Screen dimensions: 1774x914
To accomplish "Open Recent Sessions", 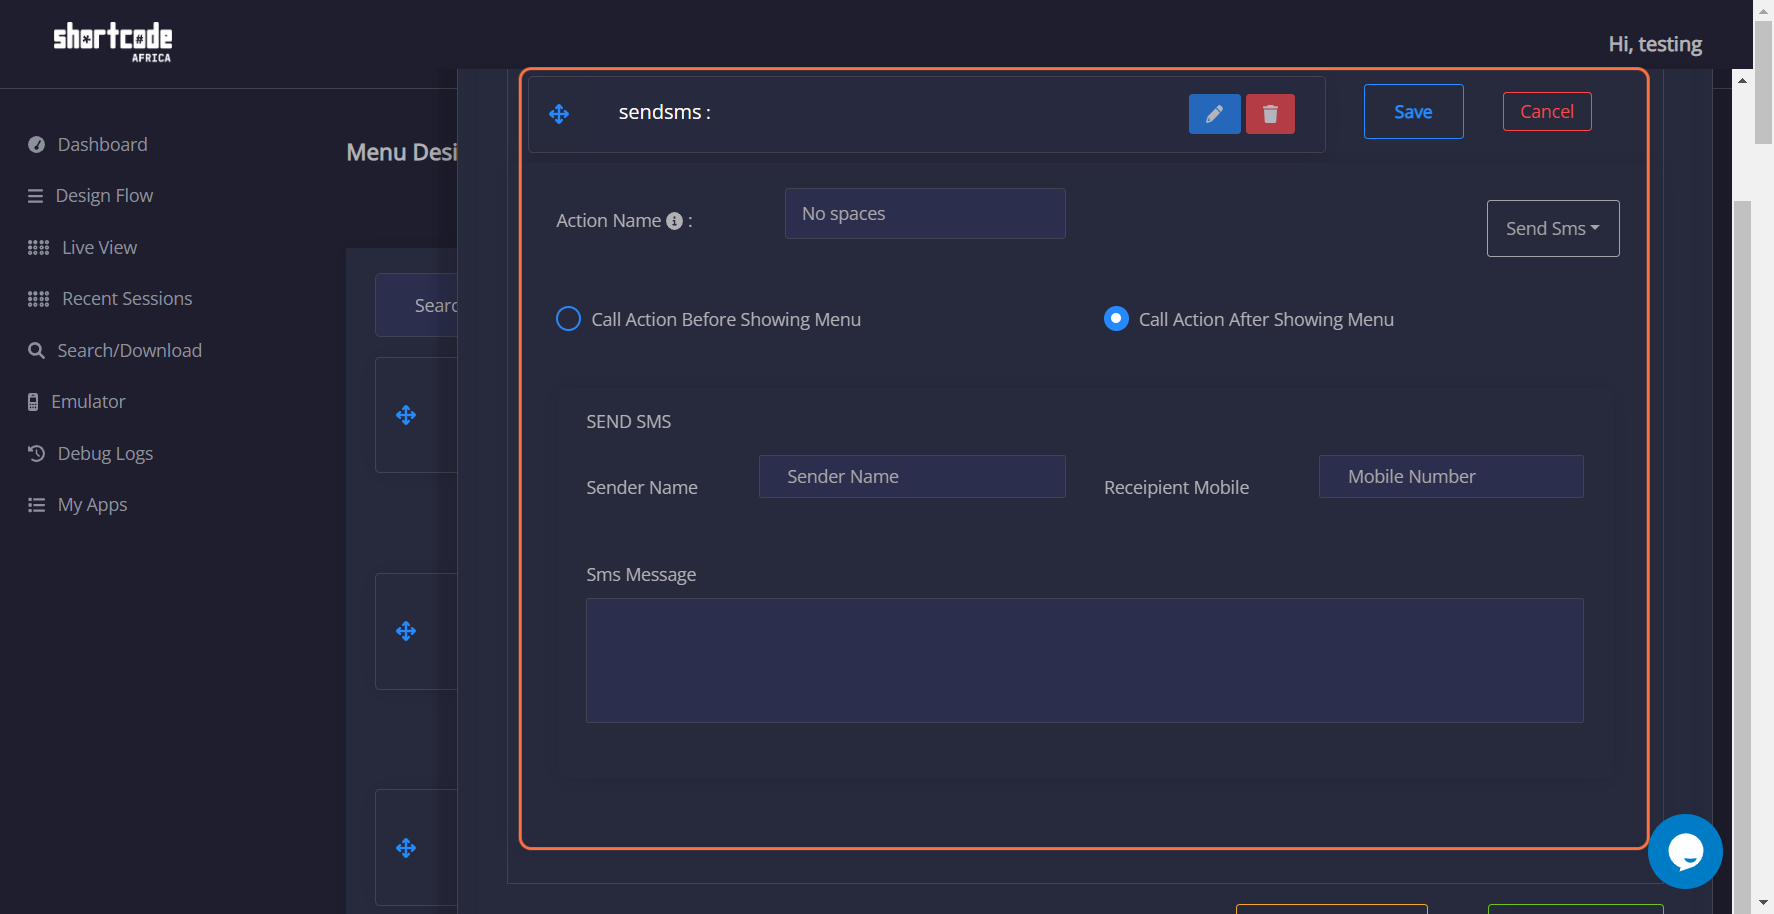I will click(x=127, y=299).
